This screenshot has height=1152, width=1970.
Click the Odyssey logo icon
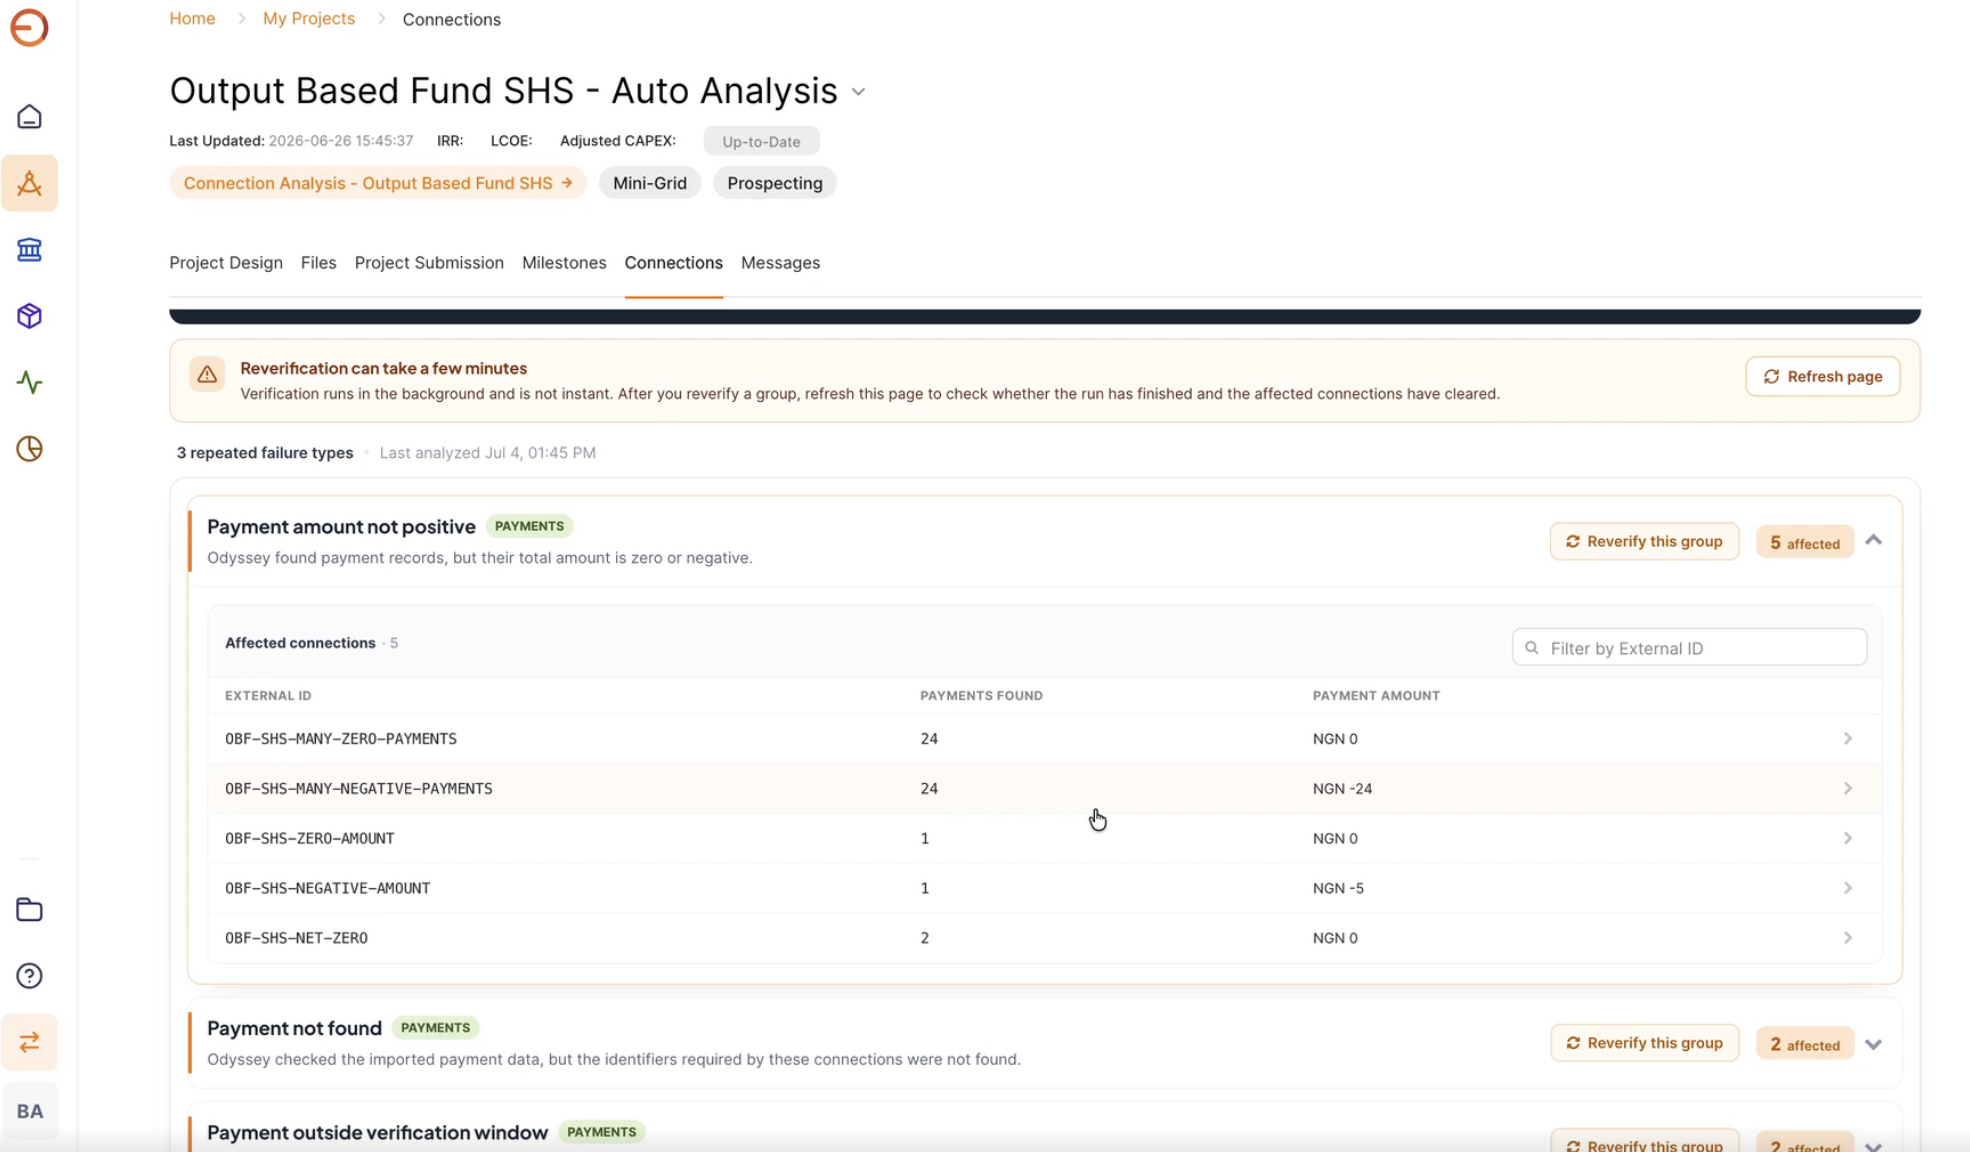click(x=29, y=27)
